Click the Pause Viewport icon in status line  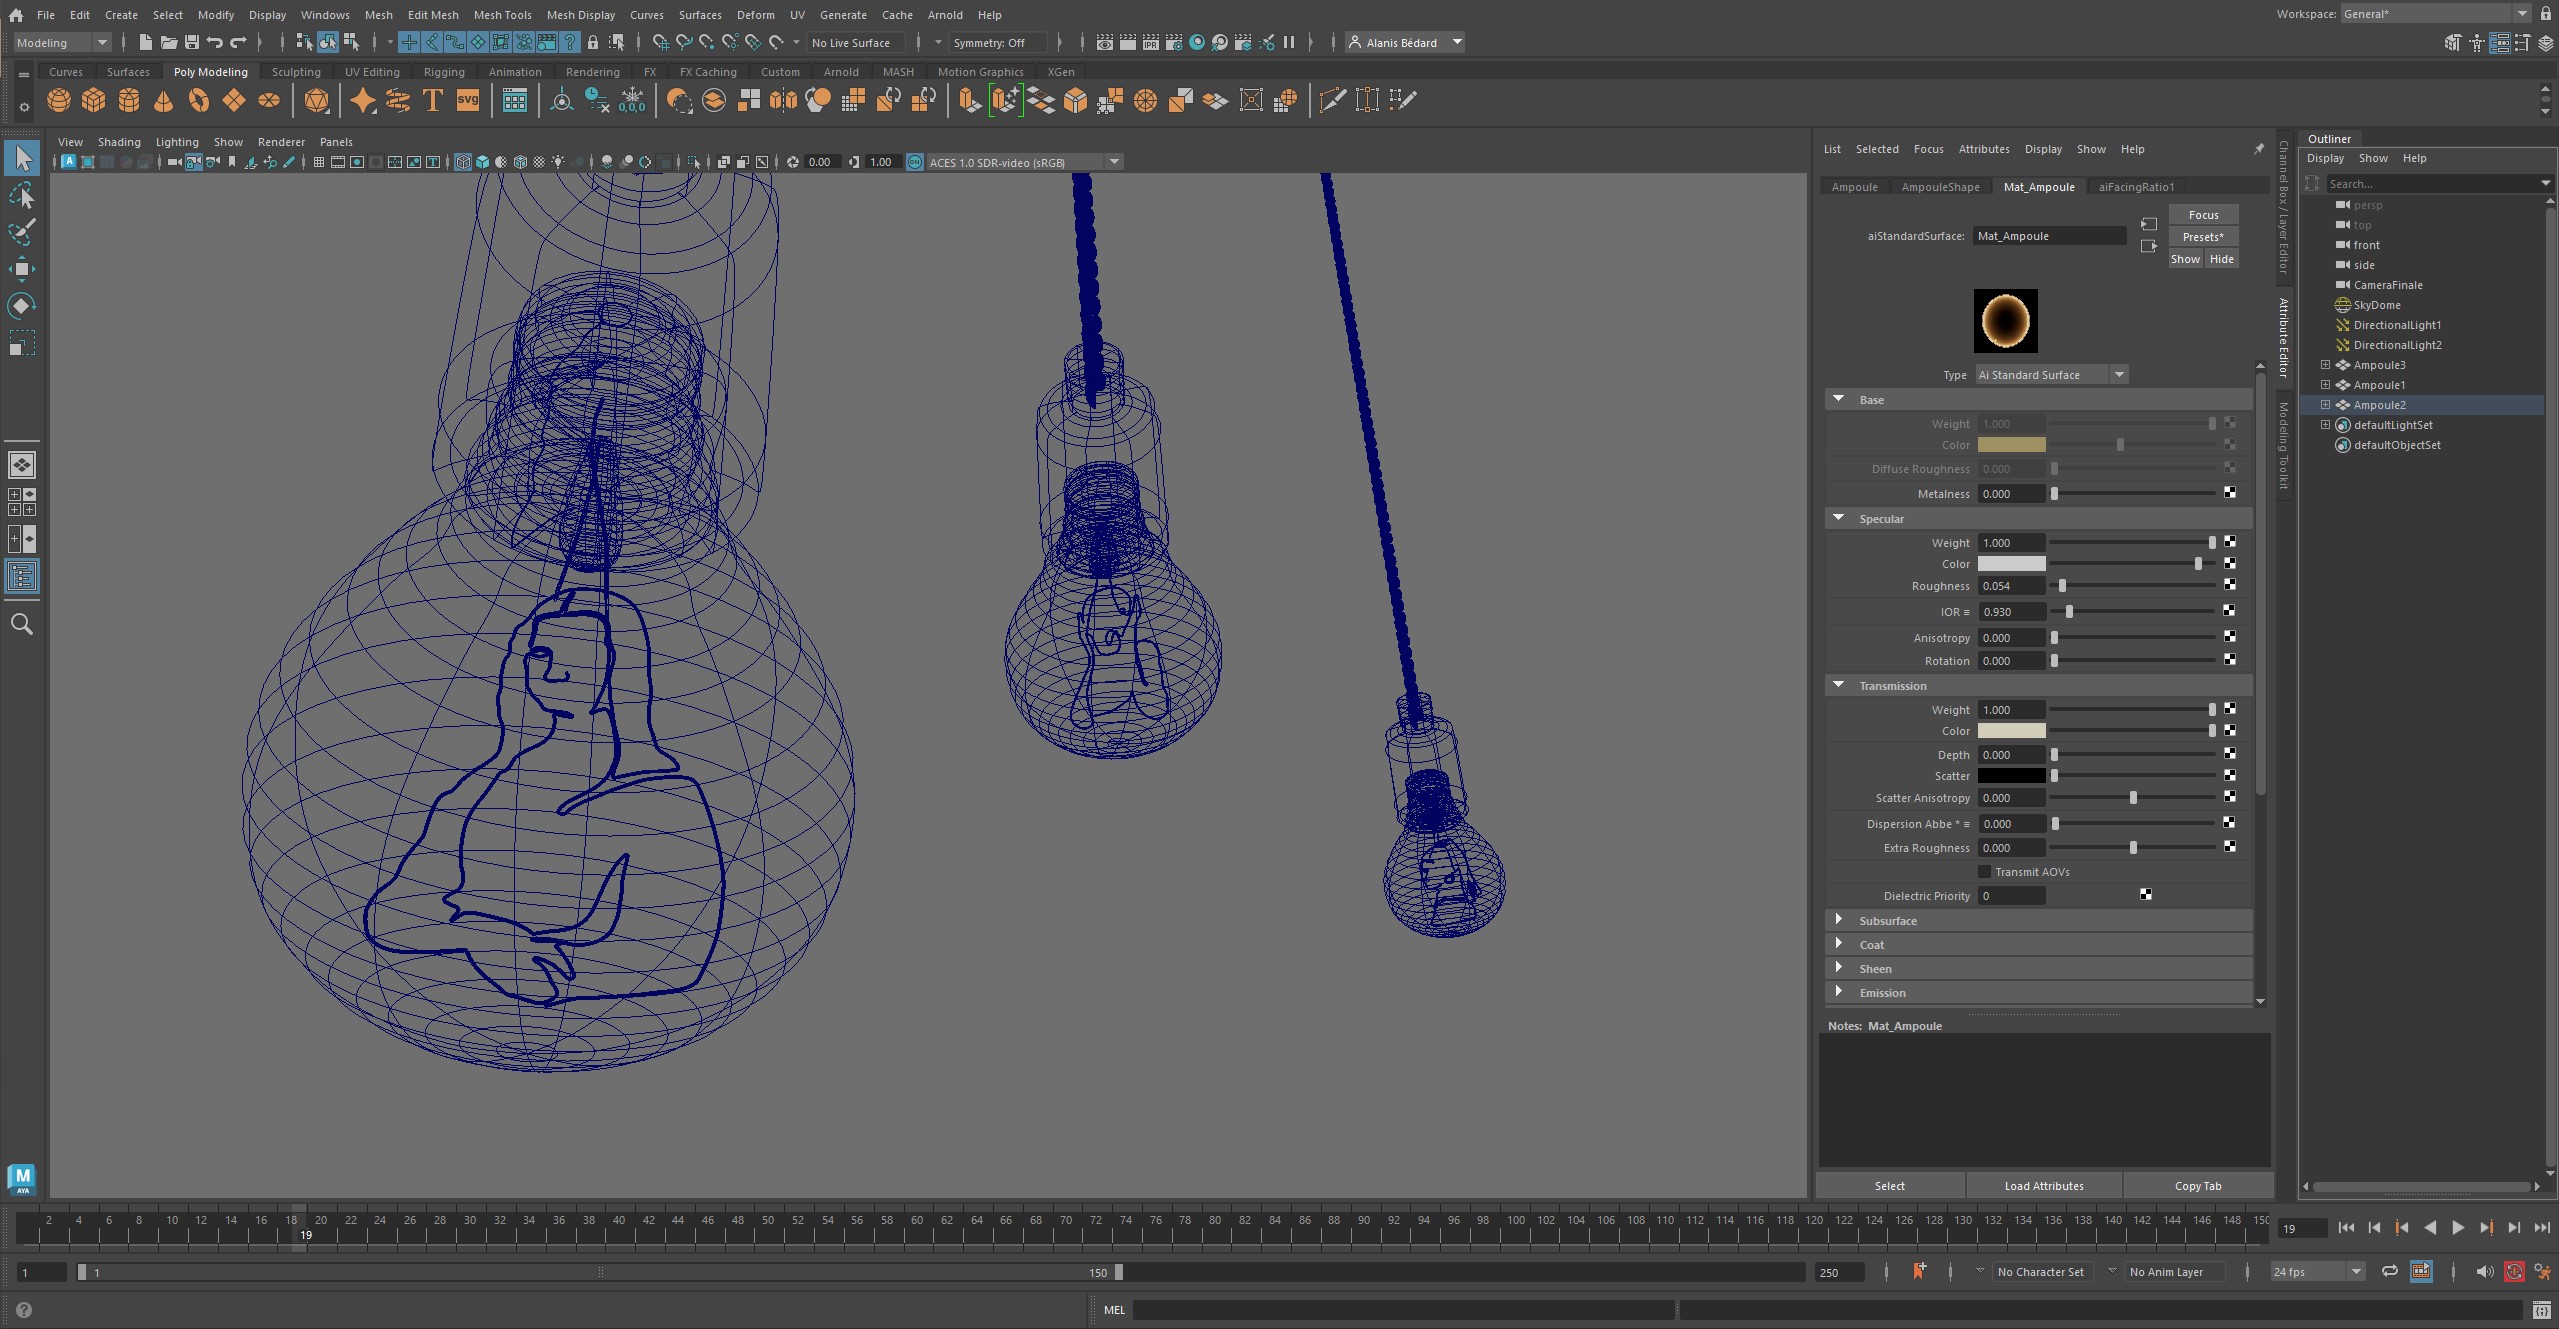[1289, 42]
